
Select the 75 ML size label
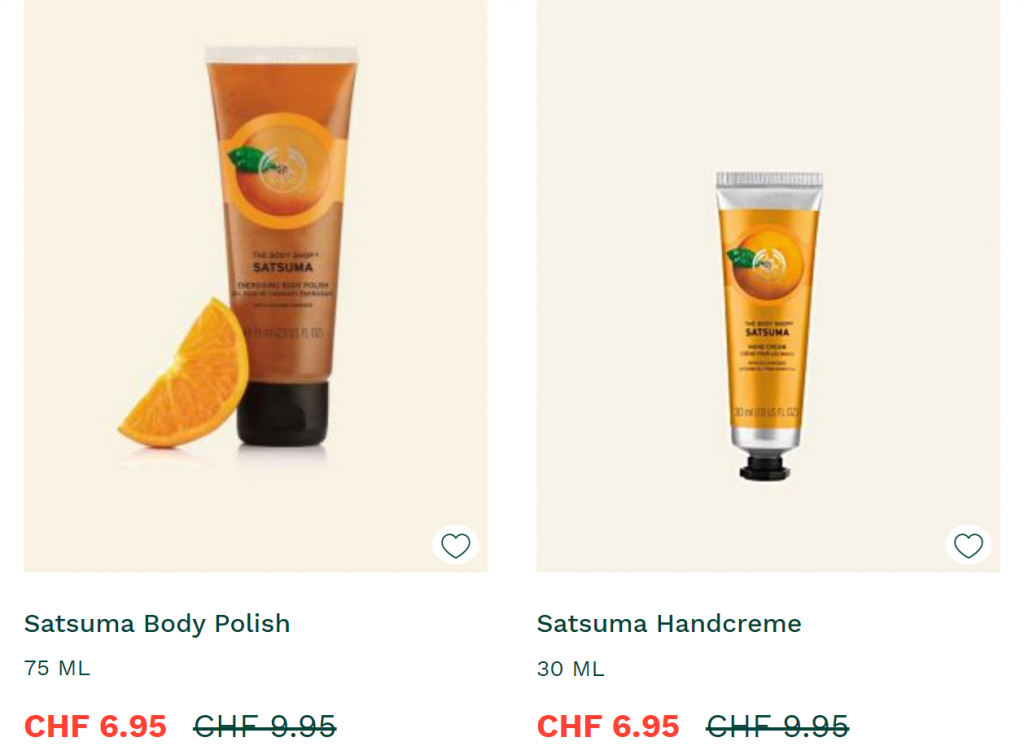click(x=57, y=668)
